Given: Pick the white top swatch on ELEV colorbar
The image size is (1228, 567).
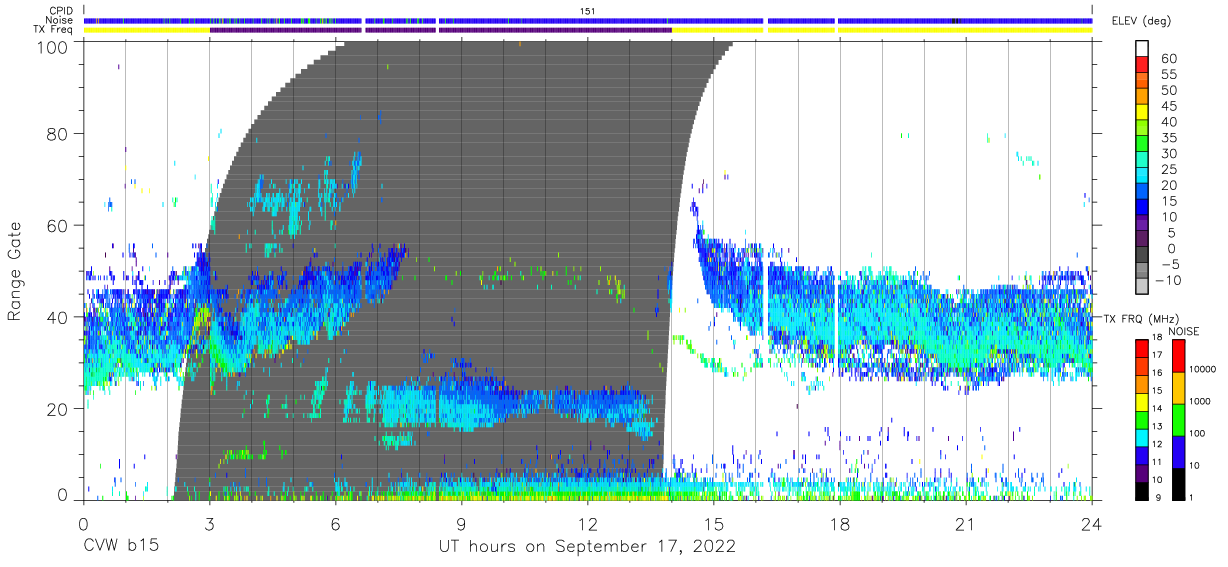Looking at the screenshot, I should pyautogui.click(x=1144, y=50).
